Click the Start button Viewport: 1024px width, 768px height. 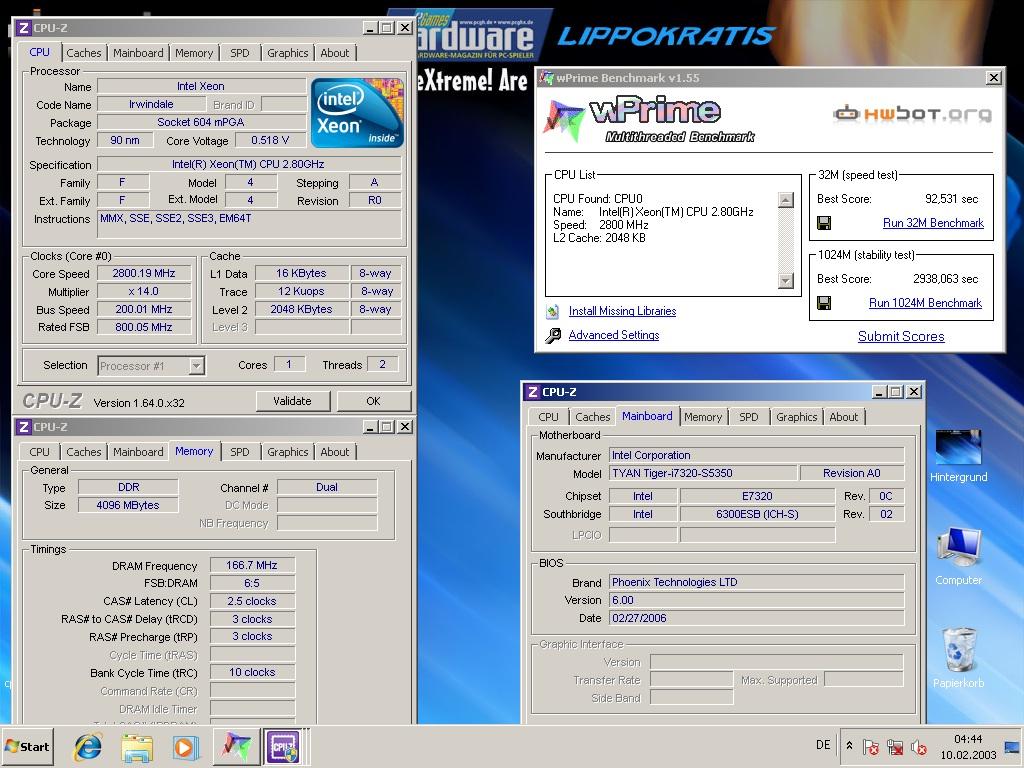pos(27,746)
